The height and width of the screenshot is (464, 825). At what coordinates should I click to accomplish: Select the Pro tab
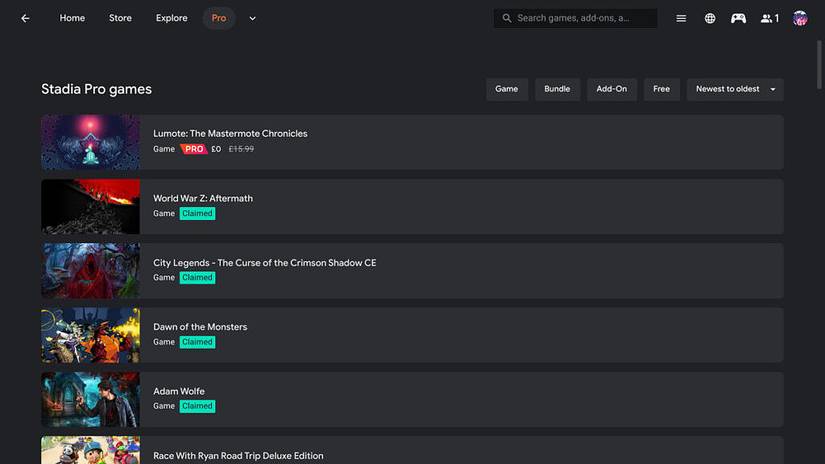[219, 18]
